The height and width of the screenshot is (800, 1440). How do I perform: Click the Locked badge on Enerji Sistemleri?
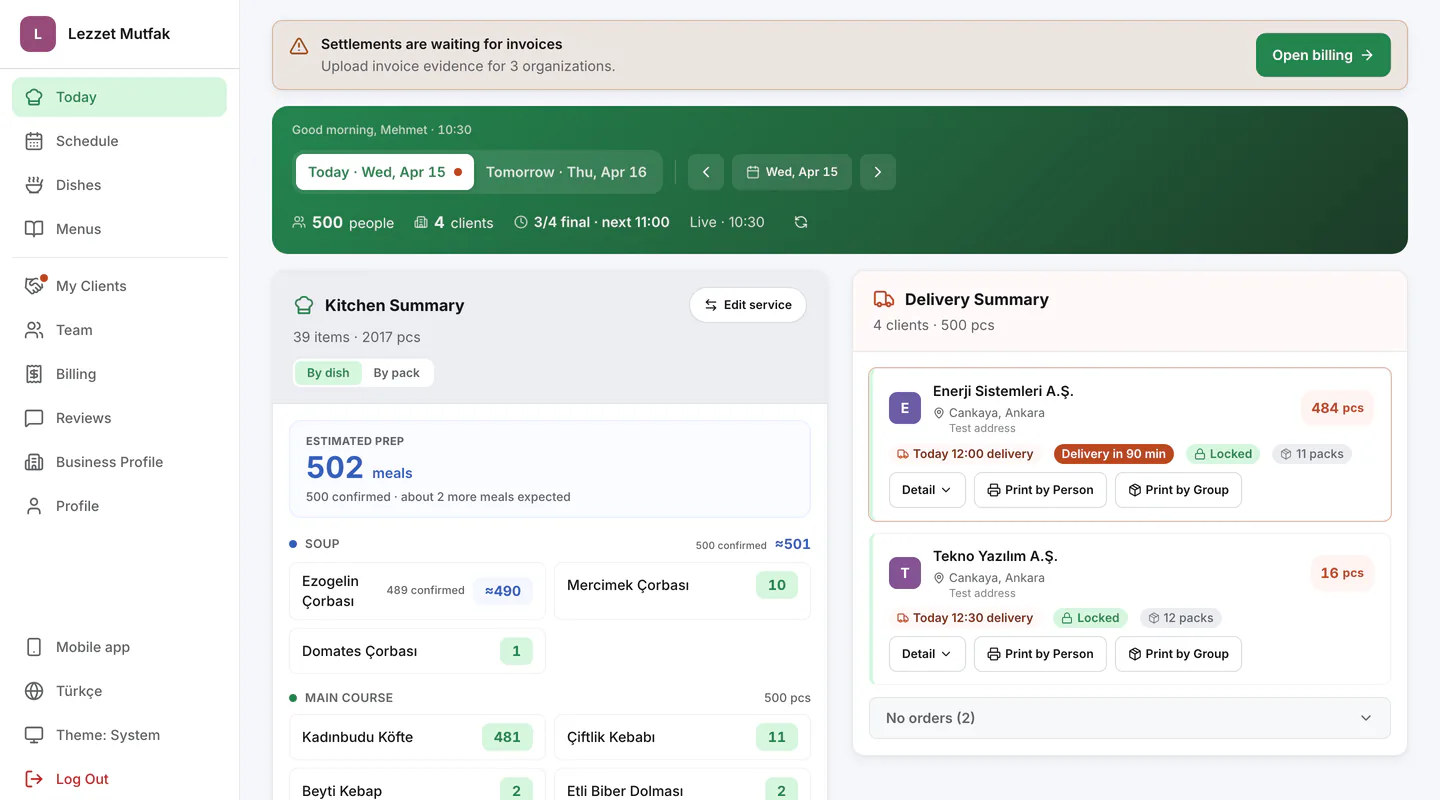tap(1225, 454)
